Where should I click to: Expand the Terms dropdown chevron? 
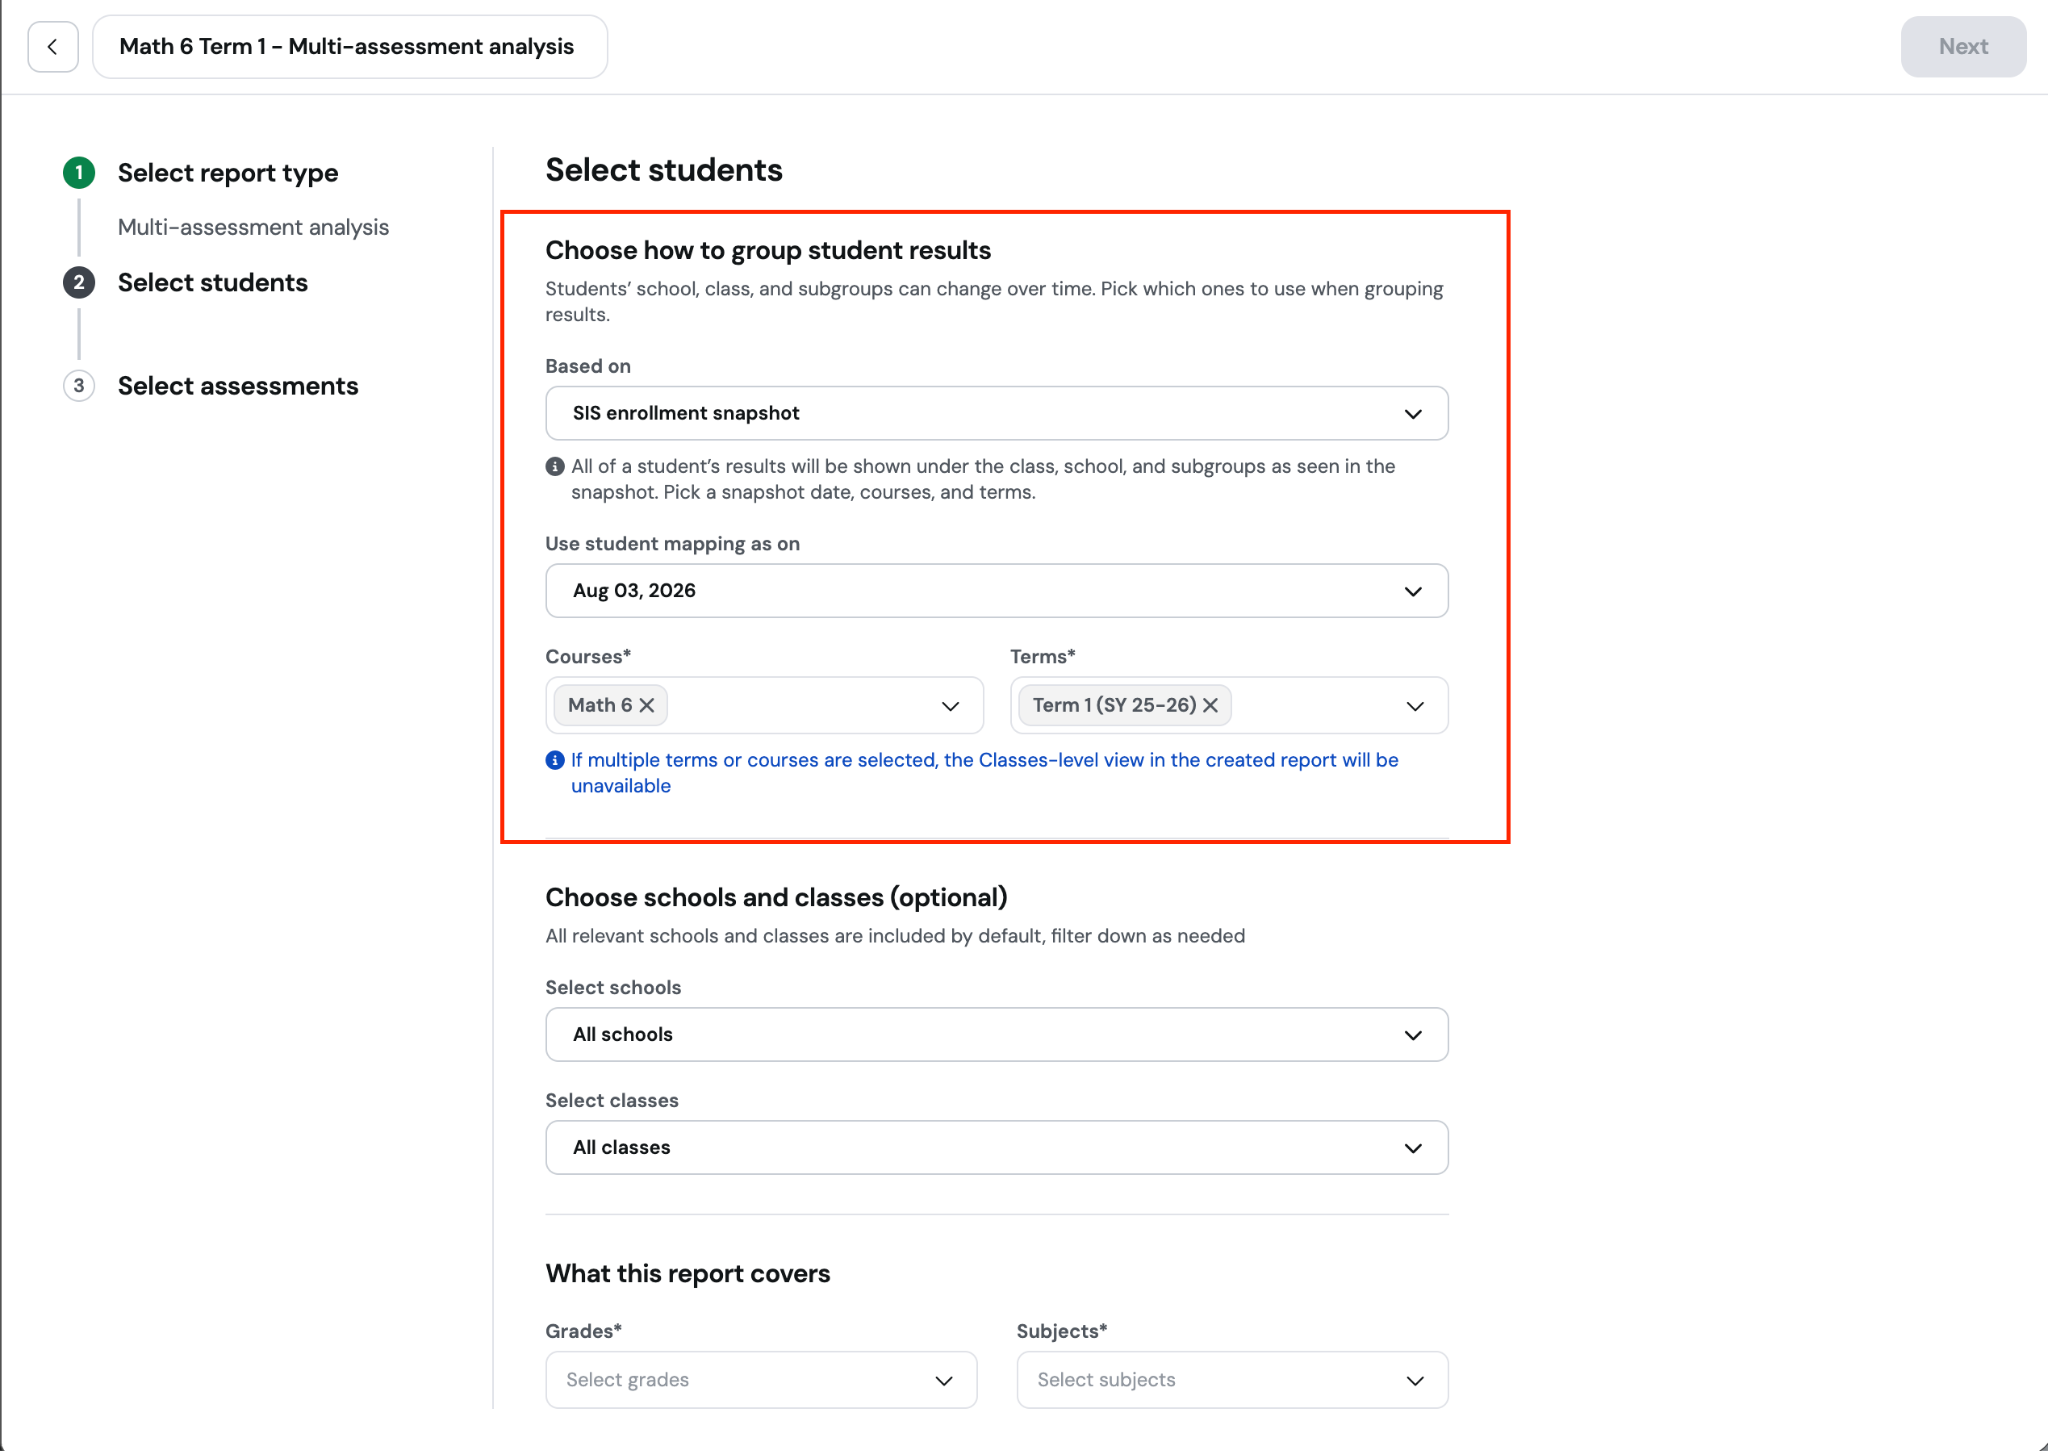1415,706
